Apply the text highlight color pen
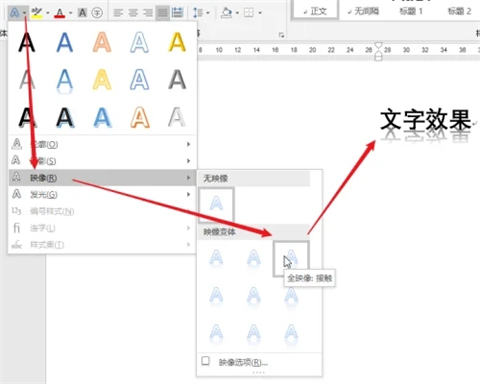The width and height of the screenshot is (480, 384). pos(36,13)
